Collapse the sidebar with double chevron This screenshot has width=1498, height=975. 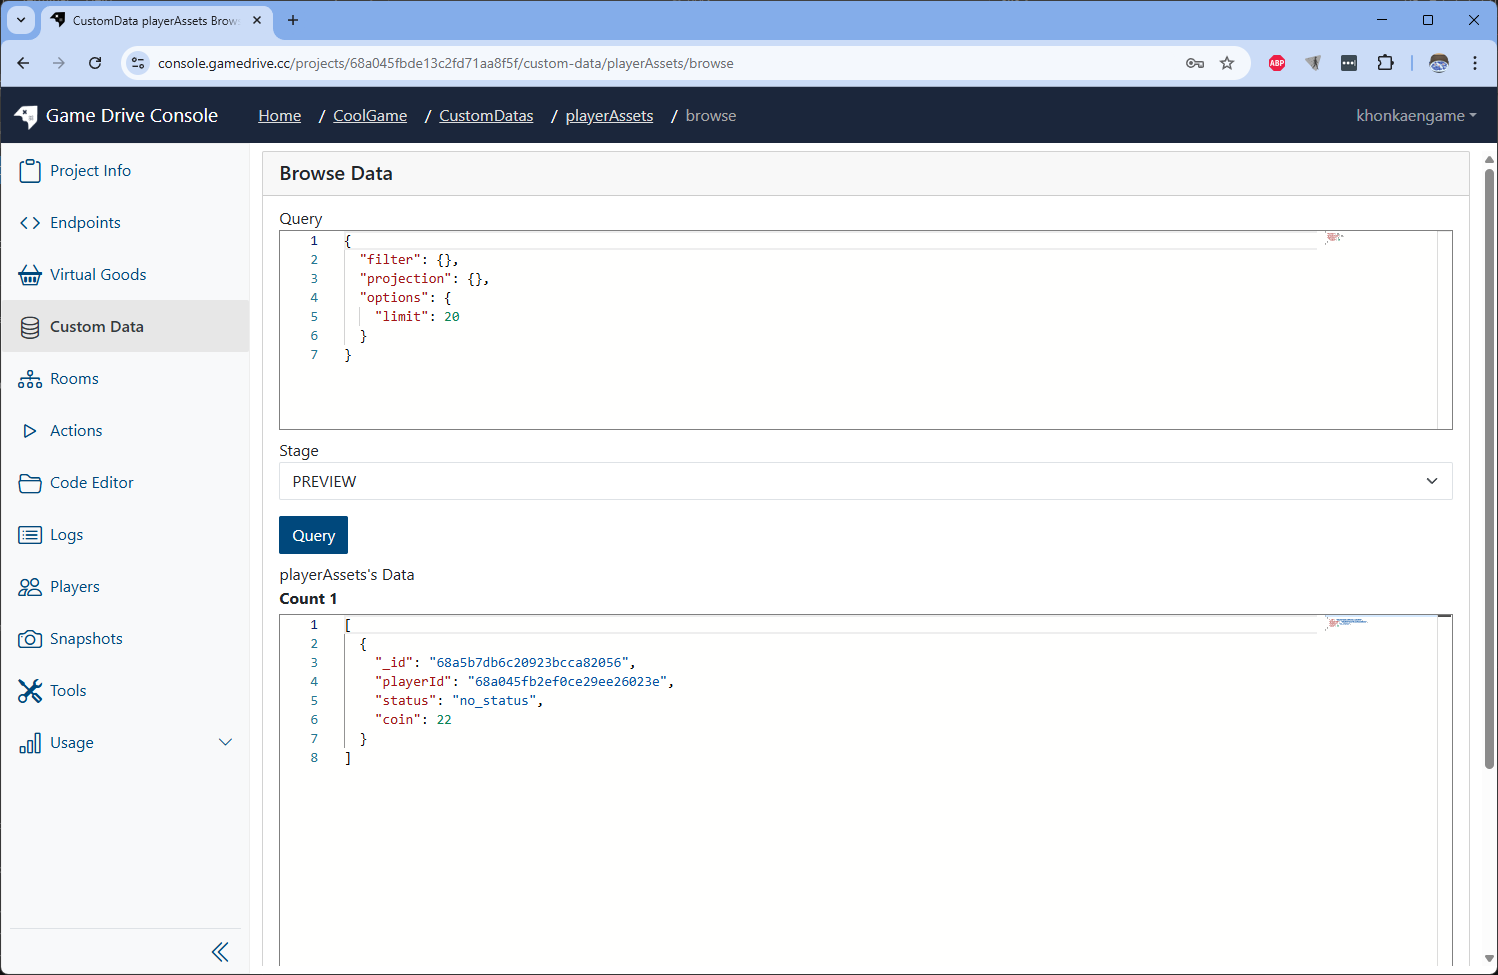coord(220,952)
